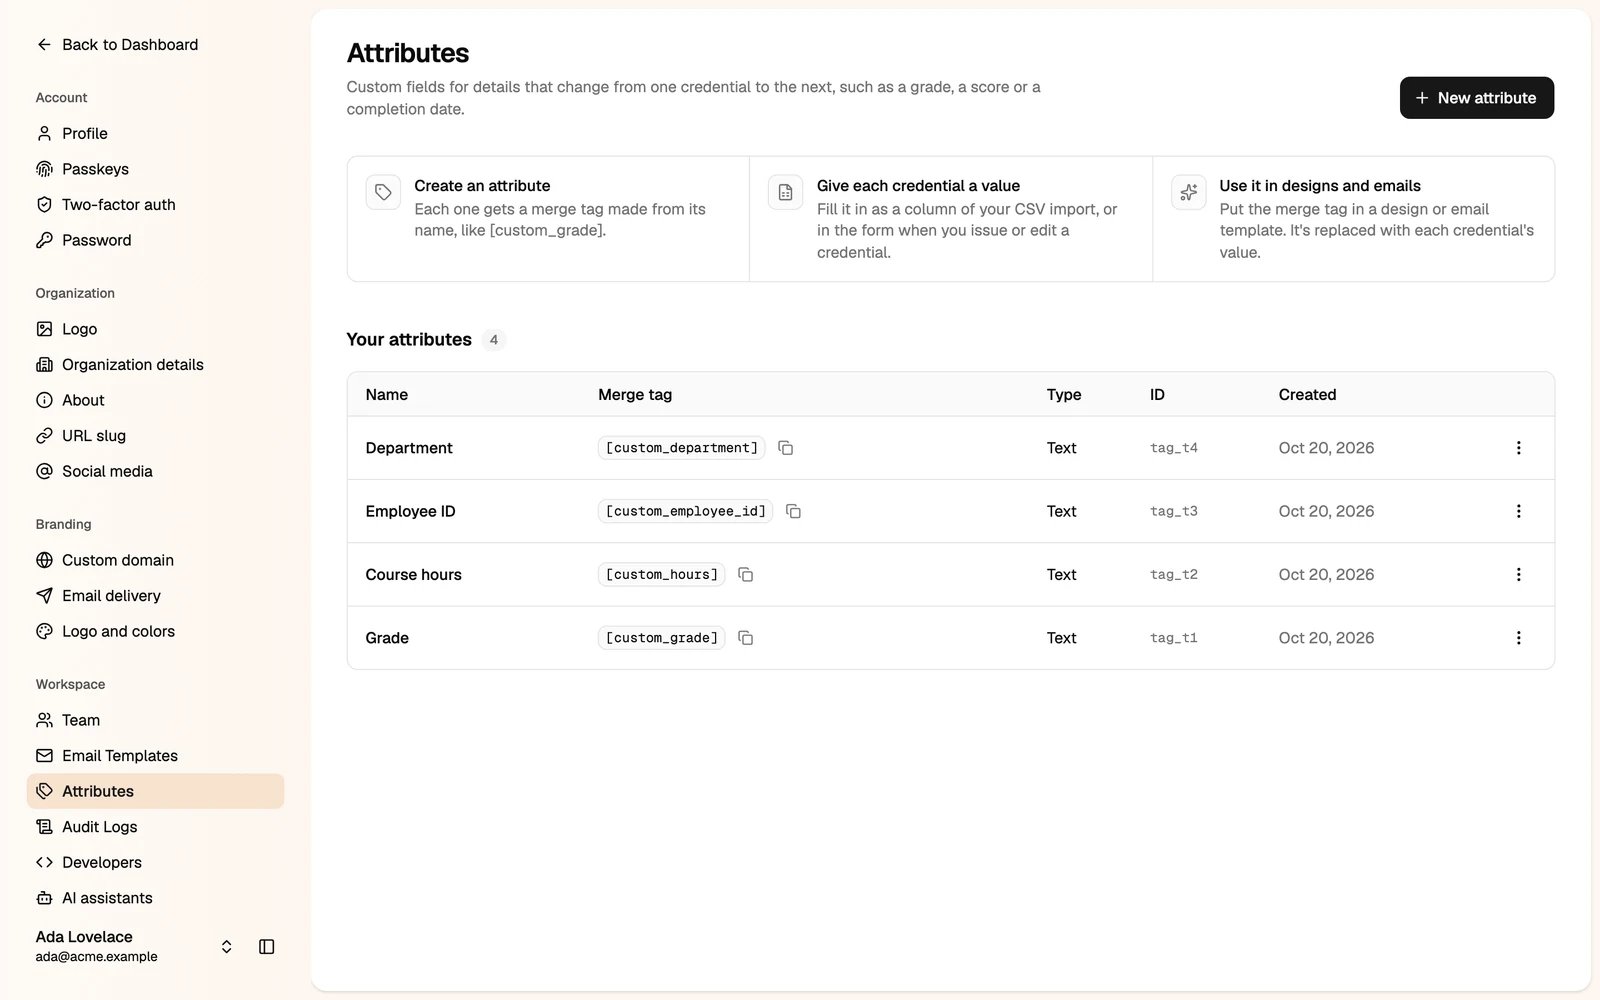Open the Passkeys page
Screen dimensions: 1600x1000
(155, 169)
